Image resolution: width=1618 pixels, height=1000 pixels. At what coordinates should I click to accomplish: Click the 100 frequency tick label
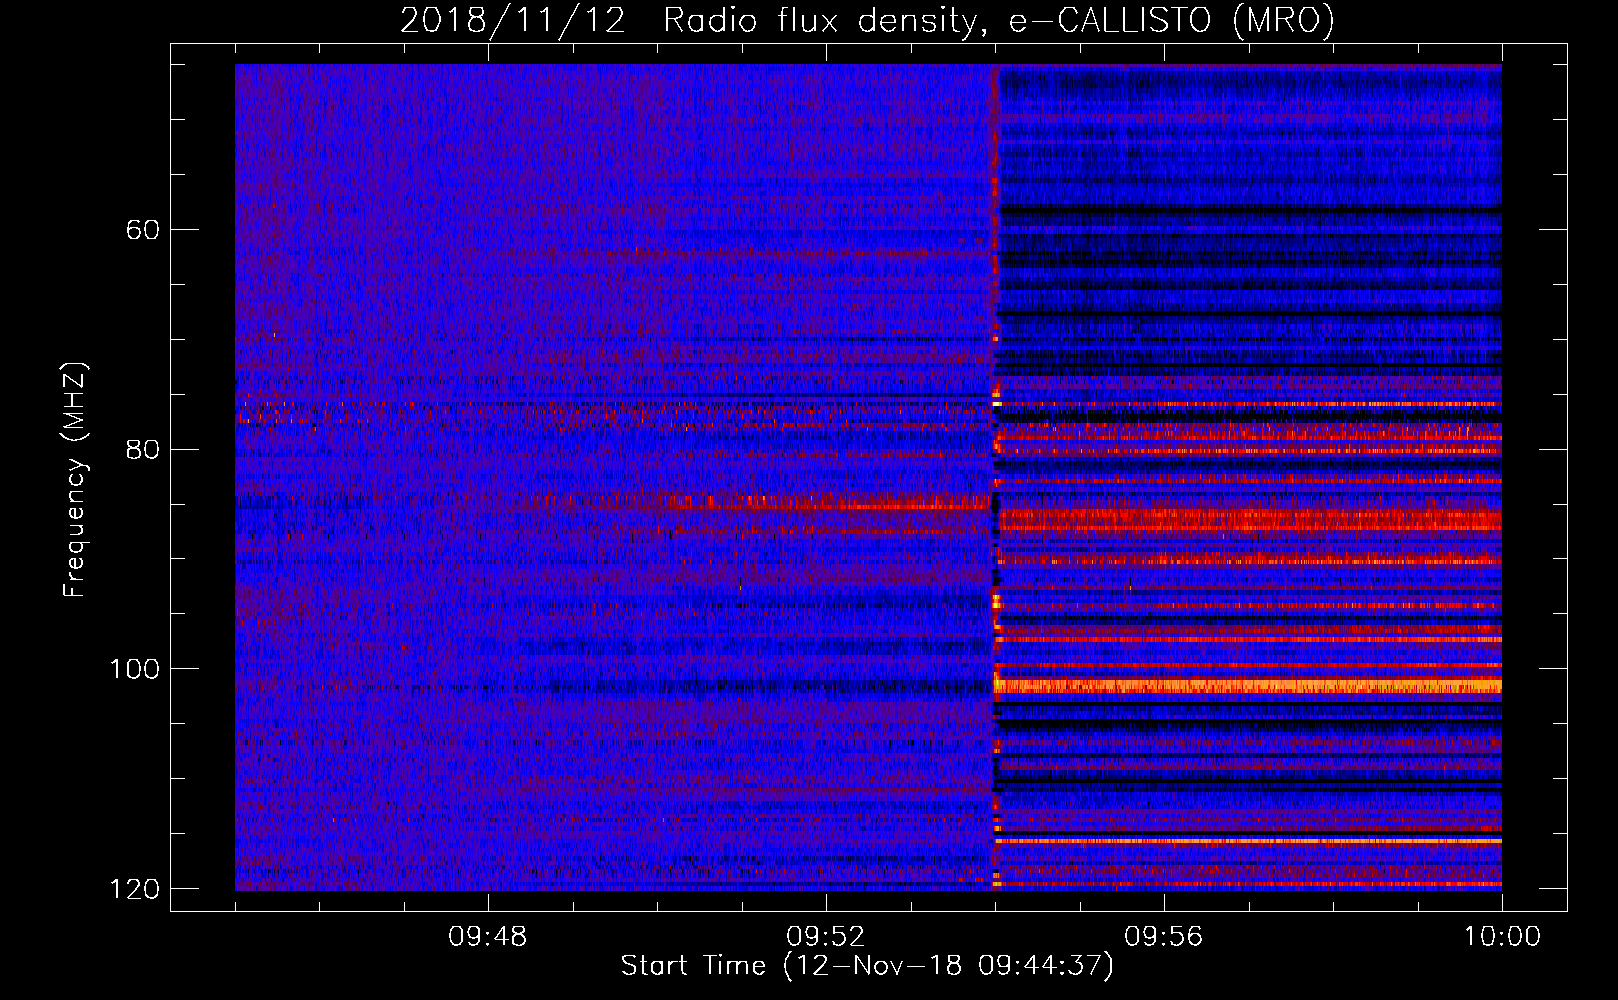coord(134,669)
